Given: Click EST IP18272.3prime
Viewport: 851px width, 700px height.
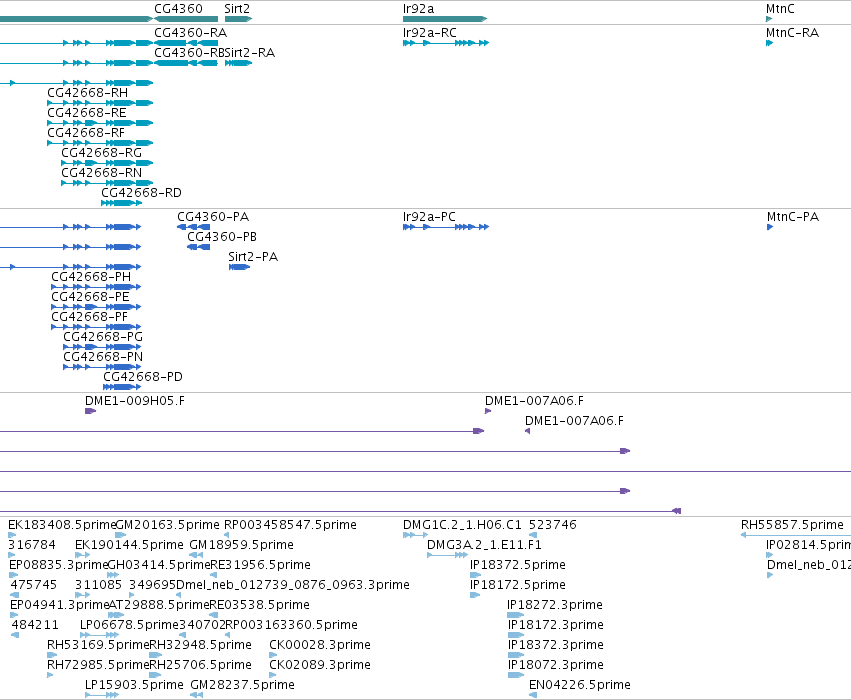Looking at the screenshot, I should [555, 605].
